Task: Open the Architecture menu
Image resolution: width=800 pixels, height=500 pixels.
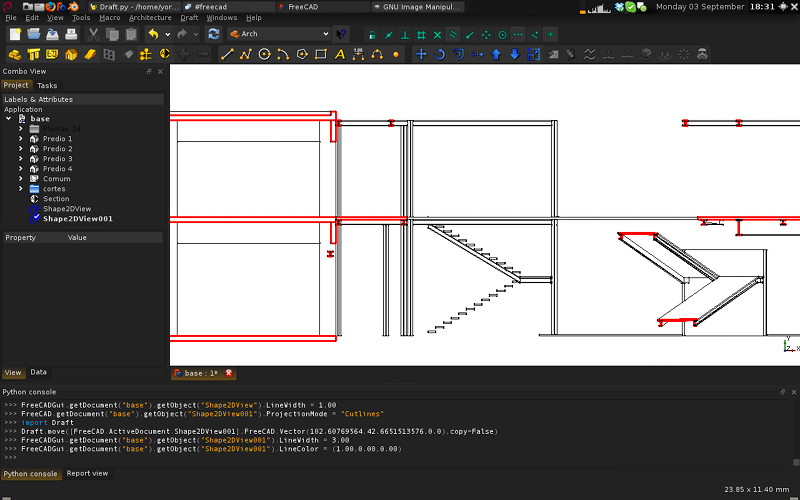Action: (x=150, y=17)
